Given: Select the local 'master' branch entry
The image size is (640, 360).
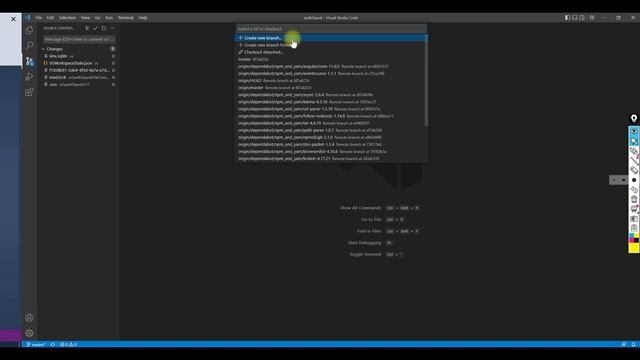Looking at the screenshot, I should [x=331, y=59].
